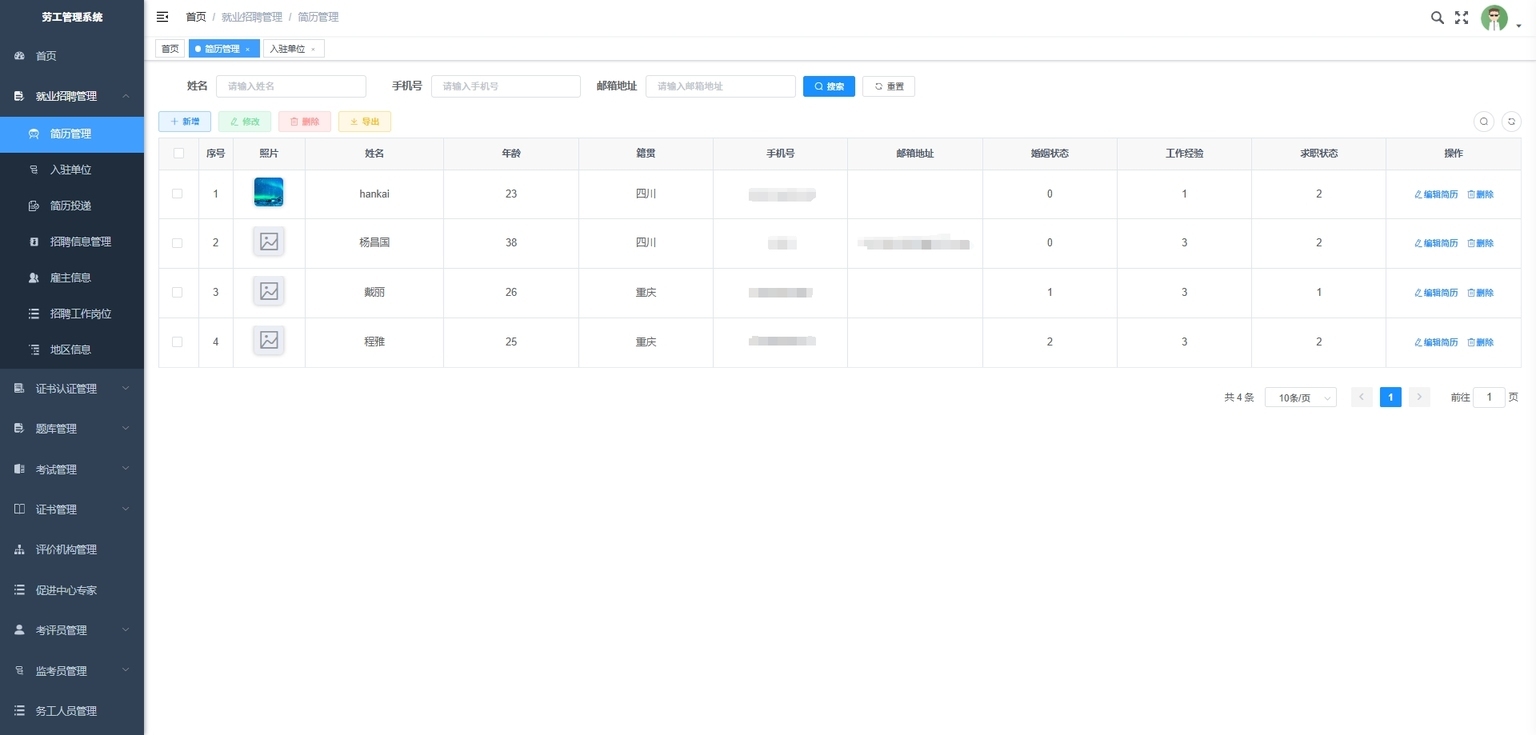This screenshot has width=1536, height=735.
Task: Click the 入驻单位 sidebar icon
Action: [33, 170]
